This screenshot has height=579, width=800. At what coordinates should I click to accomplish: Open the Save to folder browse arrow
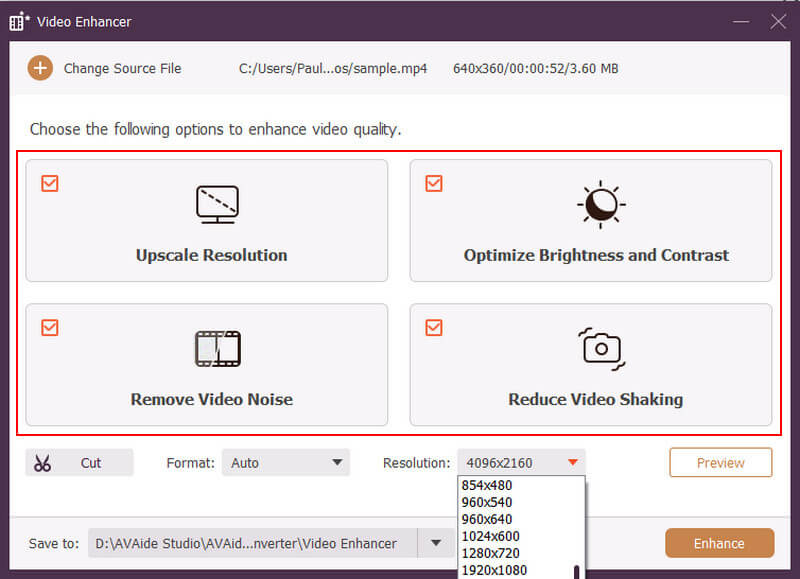tap(435, 543)
